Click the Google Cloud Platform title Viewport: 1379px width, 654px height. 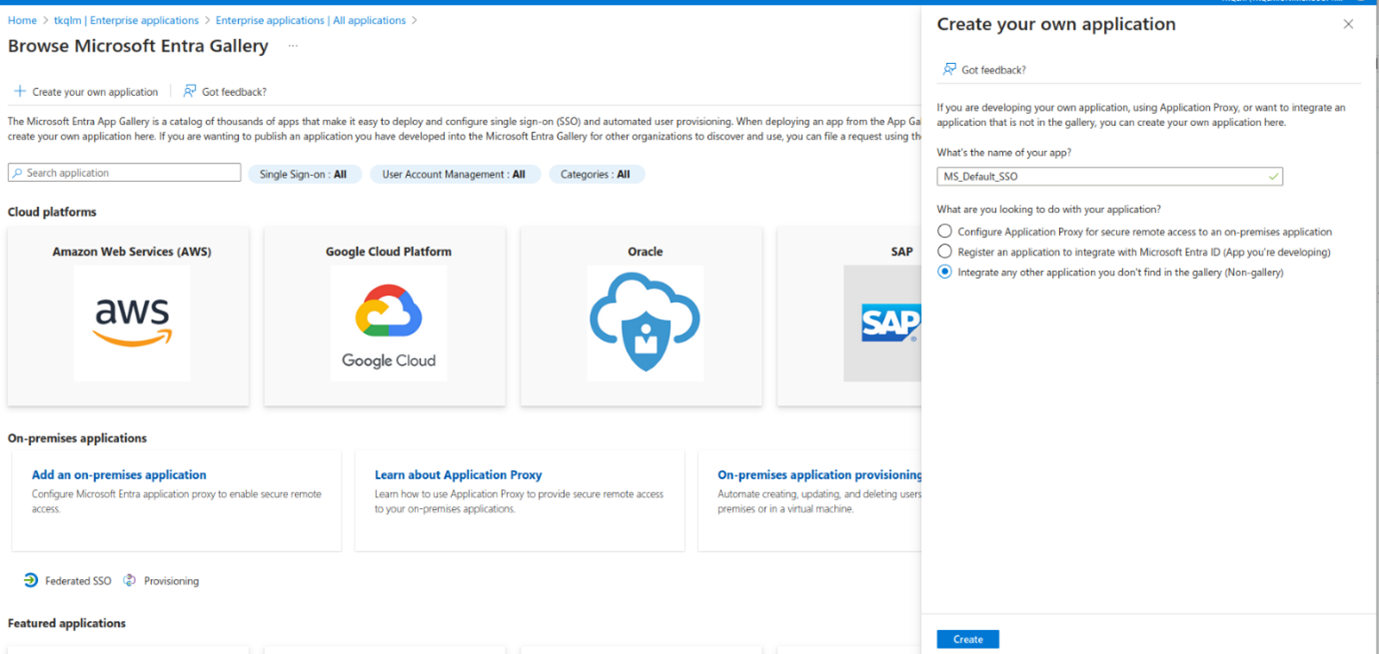(389, 252)
